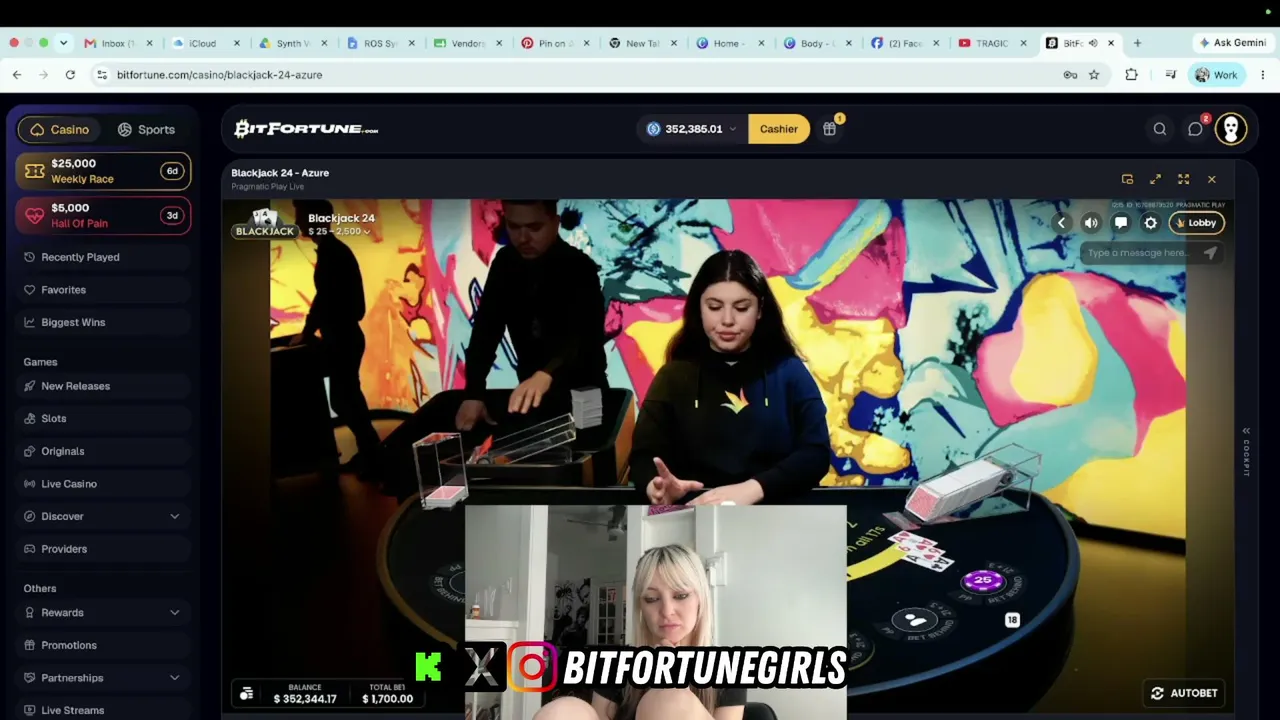This screenshot has width=1280, height=720.
Task: Open the Blackjack 24 bet limits dropdown
Action: pyautogui.click(x=338, y=231)
